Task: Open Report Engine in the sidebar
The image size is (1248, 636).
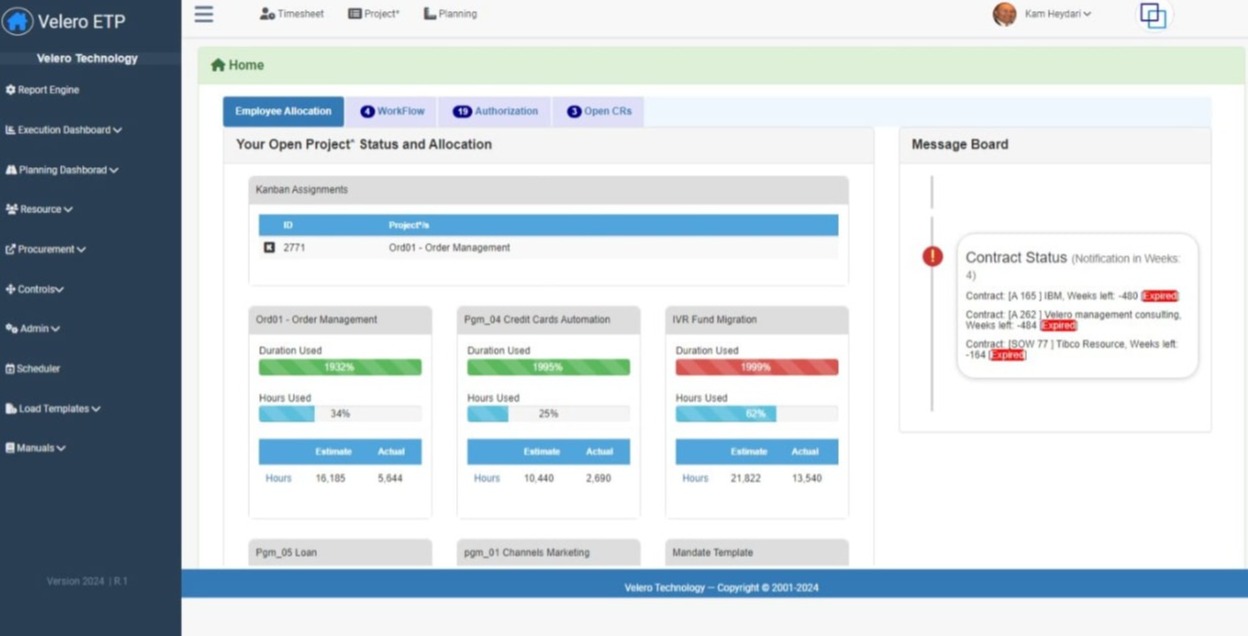Action: point(43,90)
